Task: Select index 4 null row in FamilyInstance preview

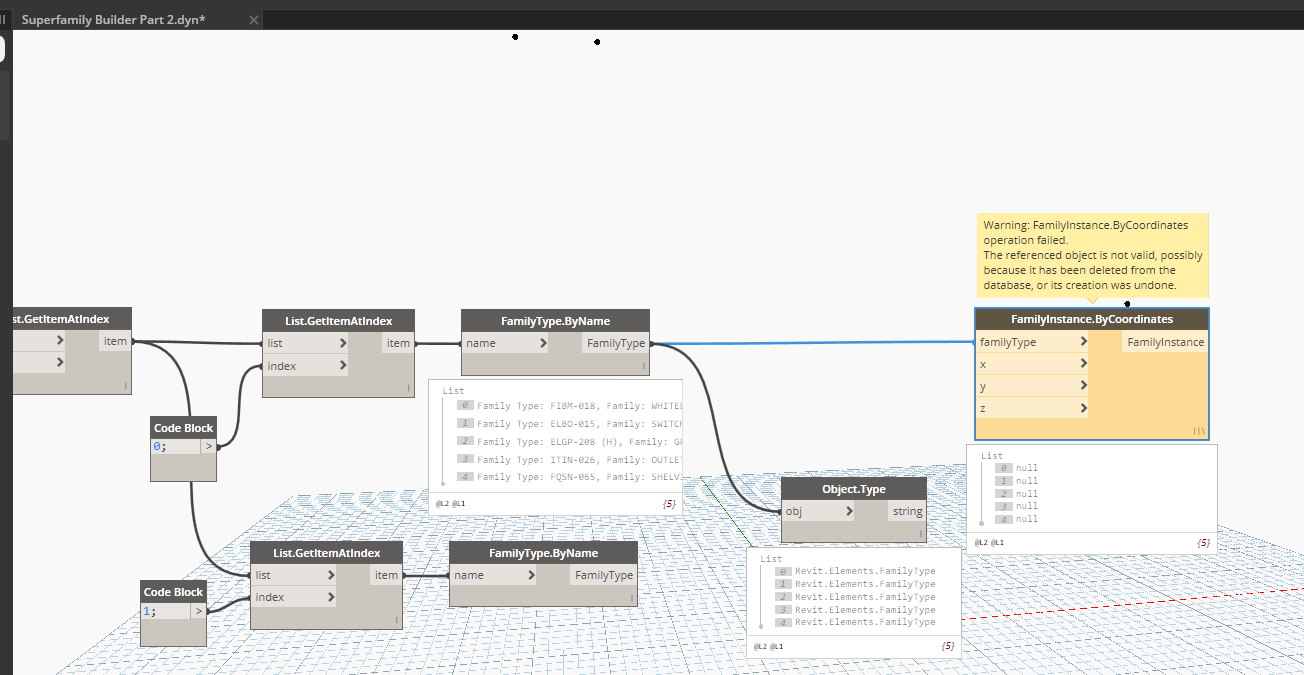Action: pyautogui.click(x=1017, y=519)
